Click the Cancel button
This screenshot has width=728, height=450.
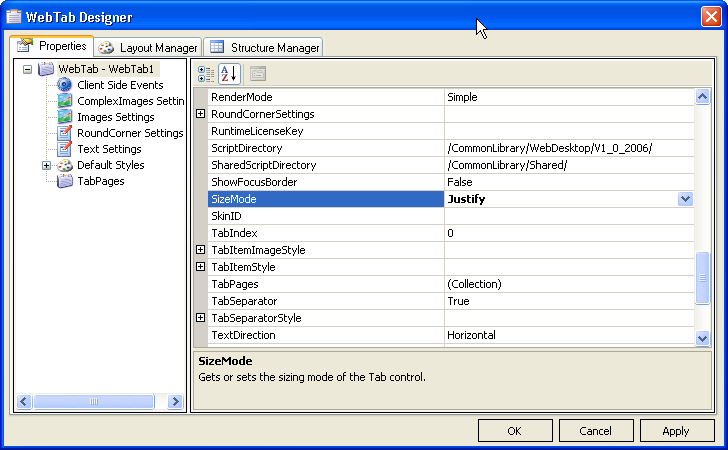click(x=595, y=431)
